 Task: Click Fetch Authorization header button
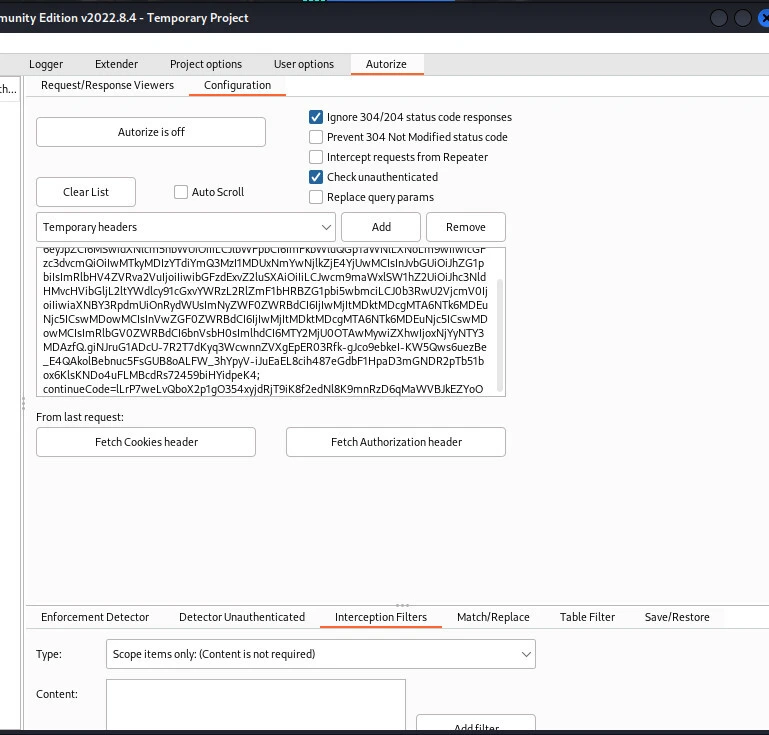[x=396, y=442]
